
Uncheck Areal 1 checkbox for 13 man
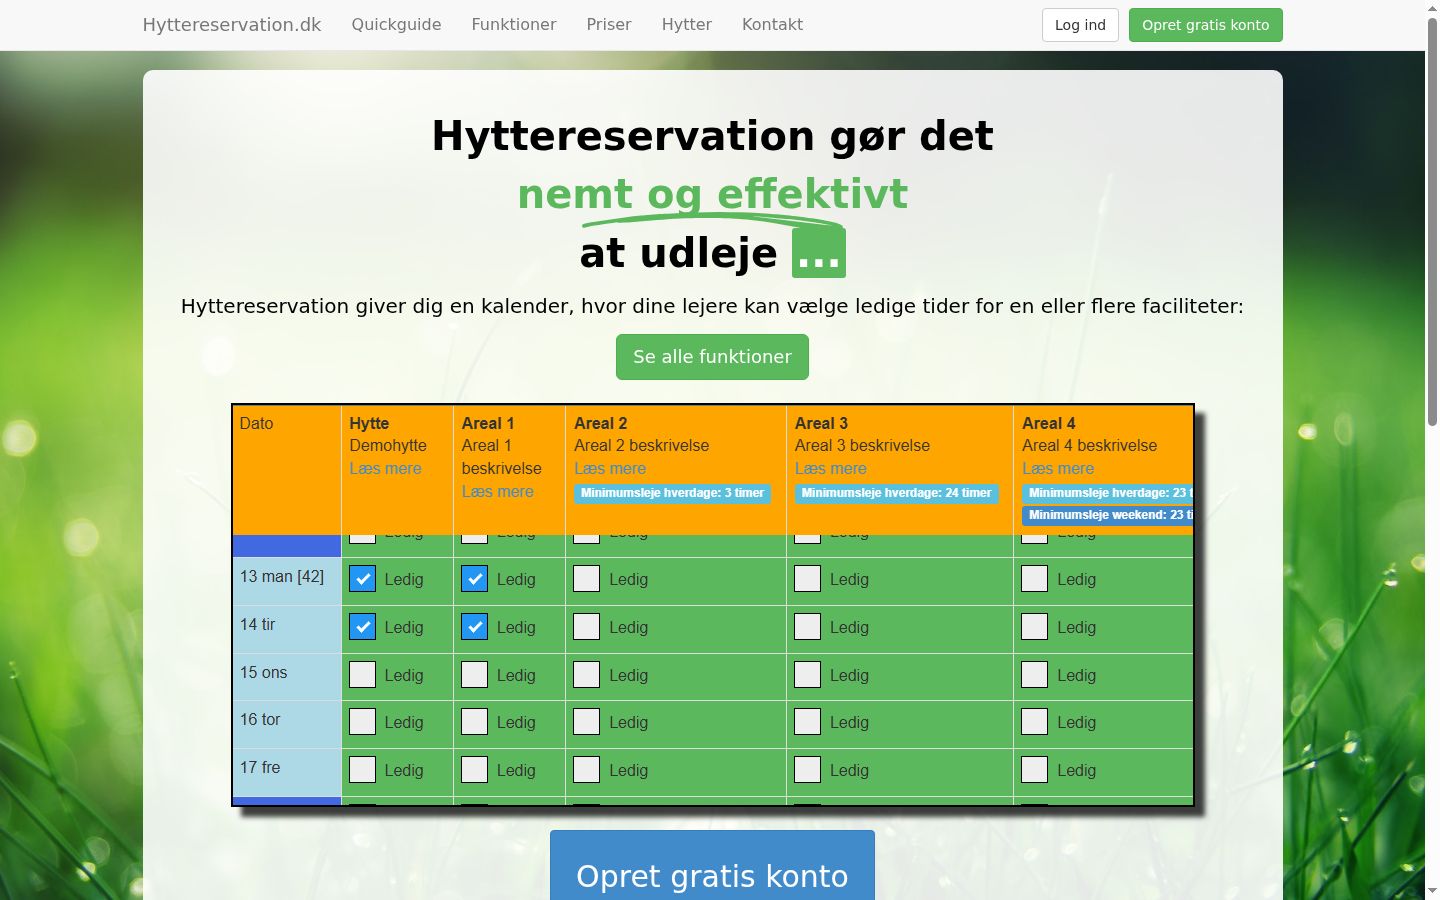click(475, 579)
